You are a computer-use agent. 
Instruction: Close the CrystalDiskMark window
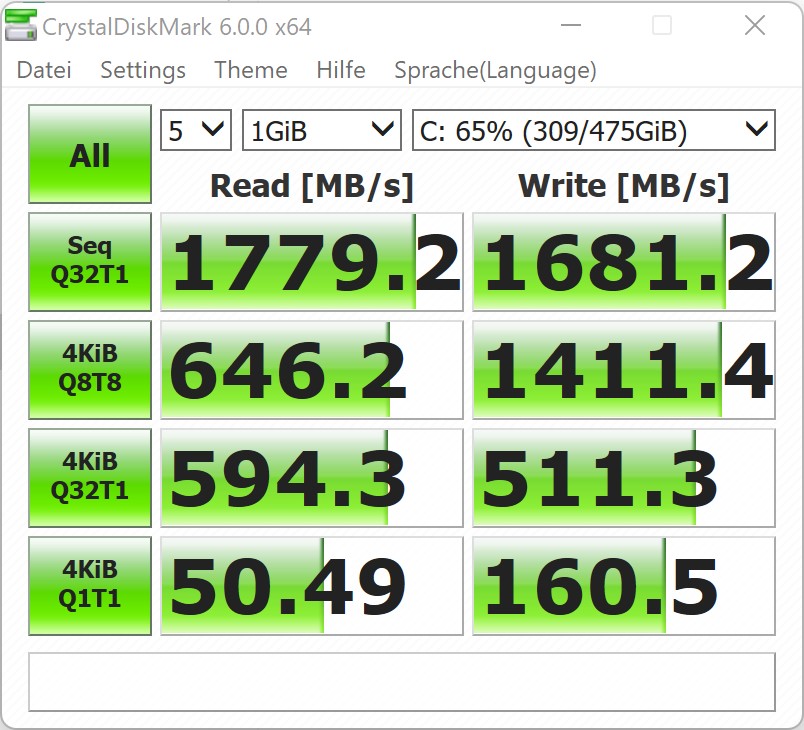coord(755,25)
